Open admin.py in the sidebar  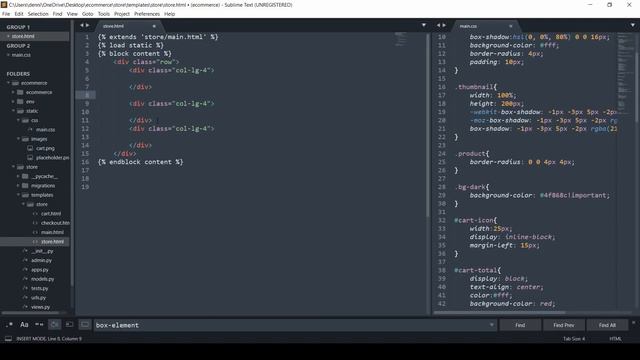41,260
